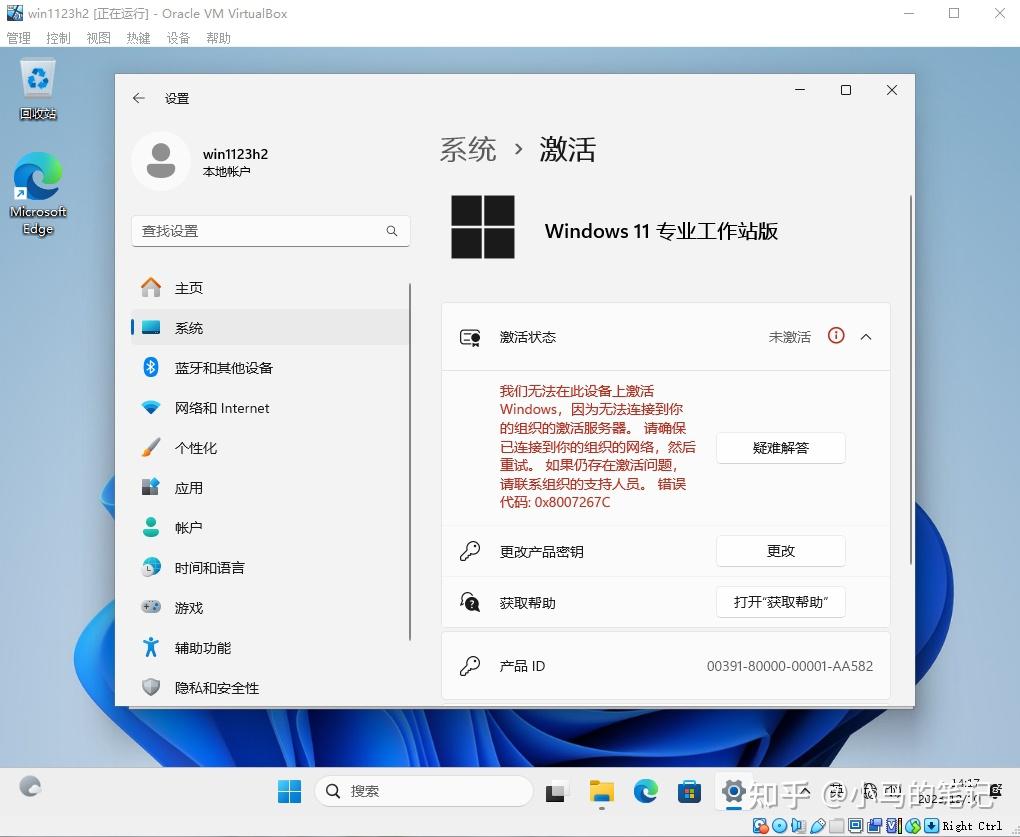Screen dimensions: 1020x837
Task: Click the 打开"获取帮助" button
Action: (780, 602)
